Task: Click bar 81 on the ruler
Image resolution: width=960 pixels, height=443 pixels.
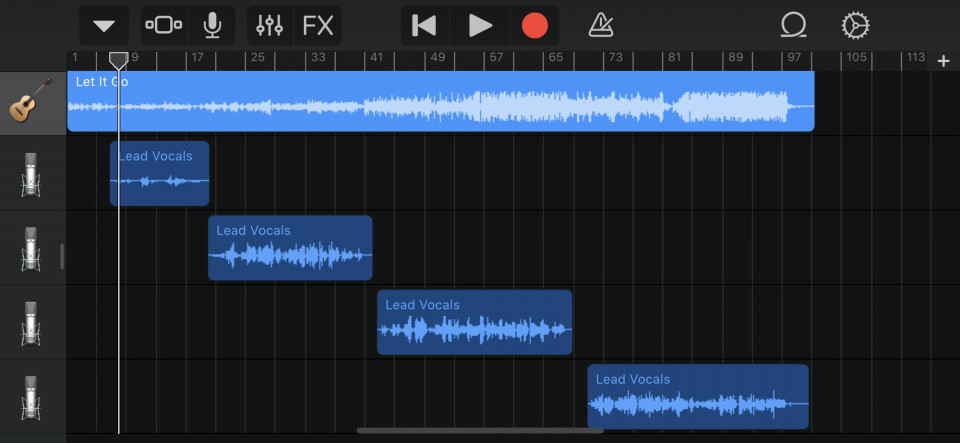Action: click(x=674, y=58)
